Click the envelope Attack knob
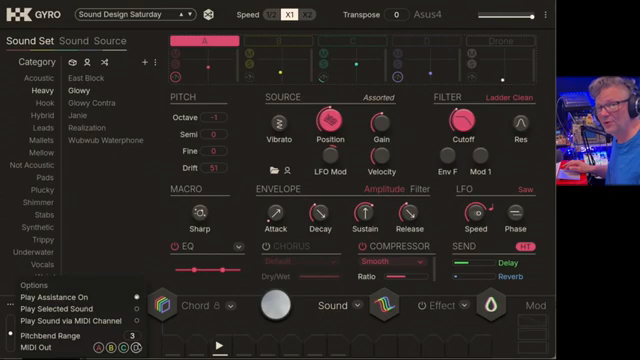640x360 pixels. 276,213
